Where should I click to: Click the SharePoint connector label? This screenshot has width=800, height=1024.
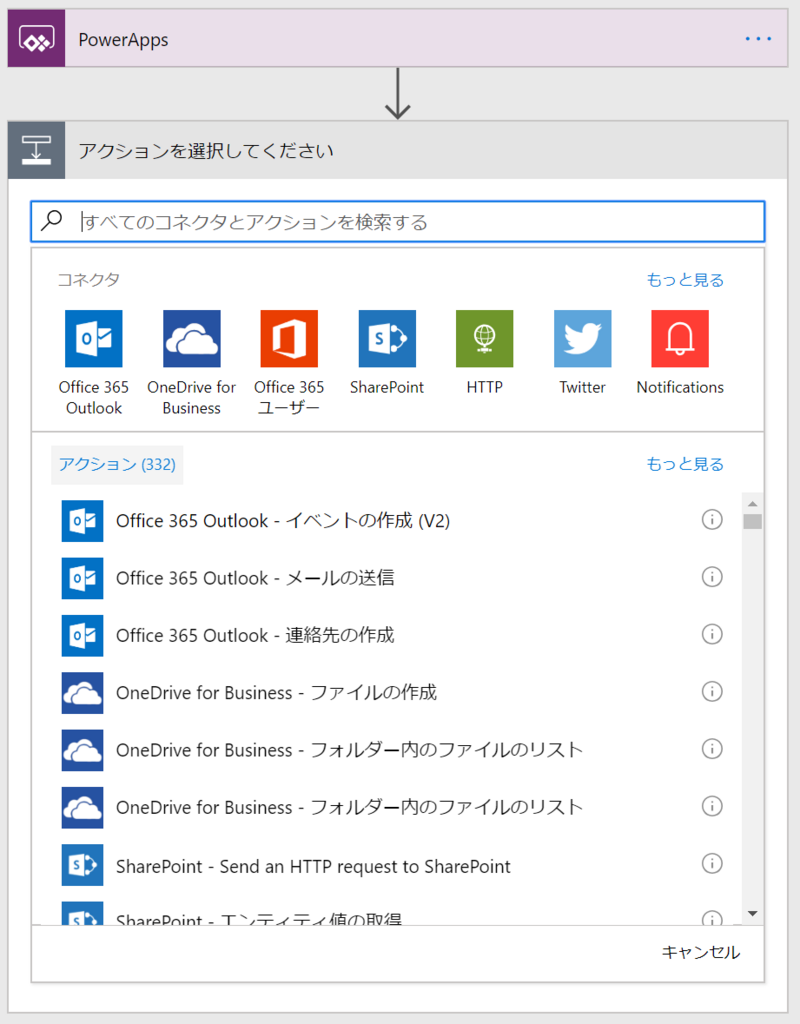387,387
